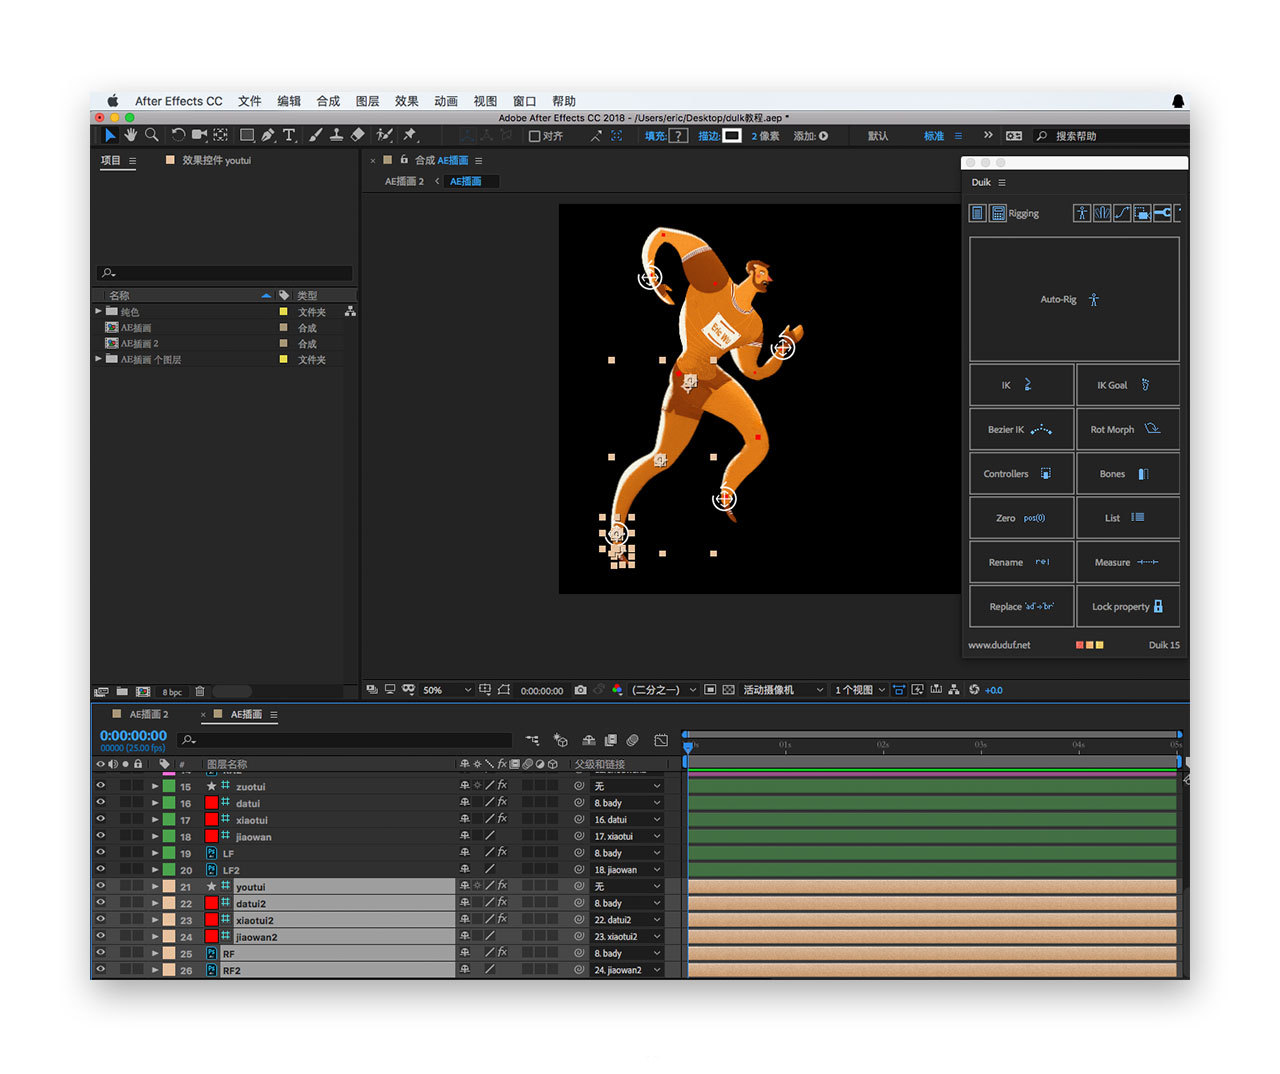The width and height of the screenshot is (1280, 1074).
Task: Switch to AE插画 2 timeline tab
Action: coord(149,714)
